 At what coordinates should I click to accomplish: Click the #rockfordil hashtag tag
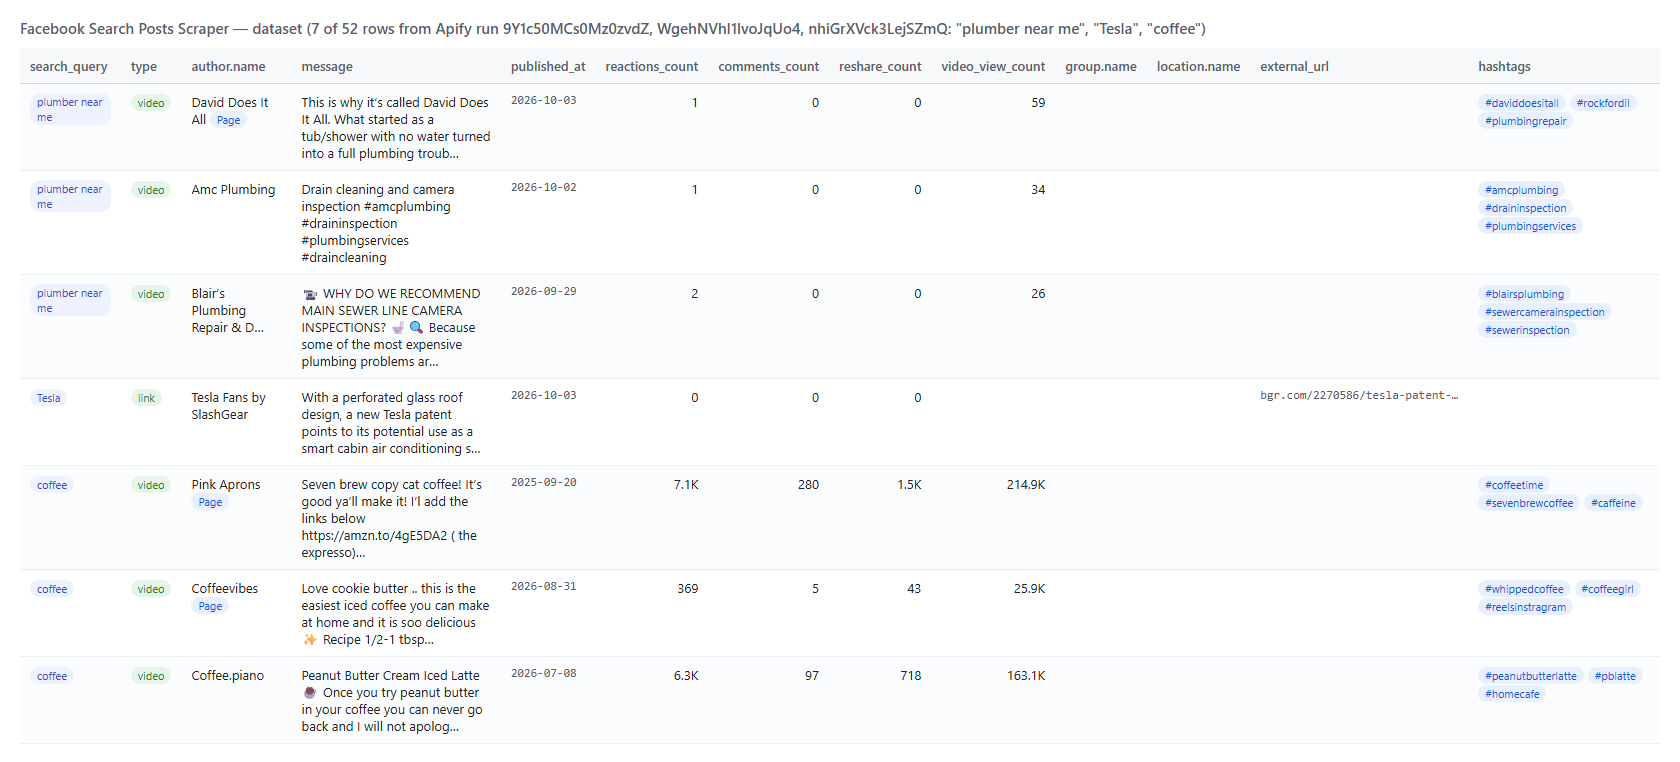1603,103
